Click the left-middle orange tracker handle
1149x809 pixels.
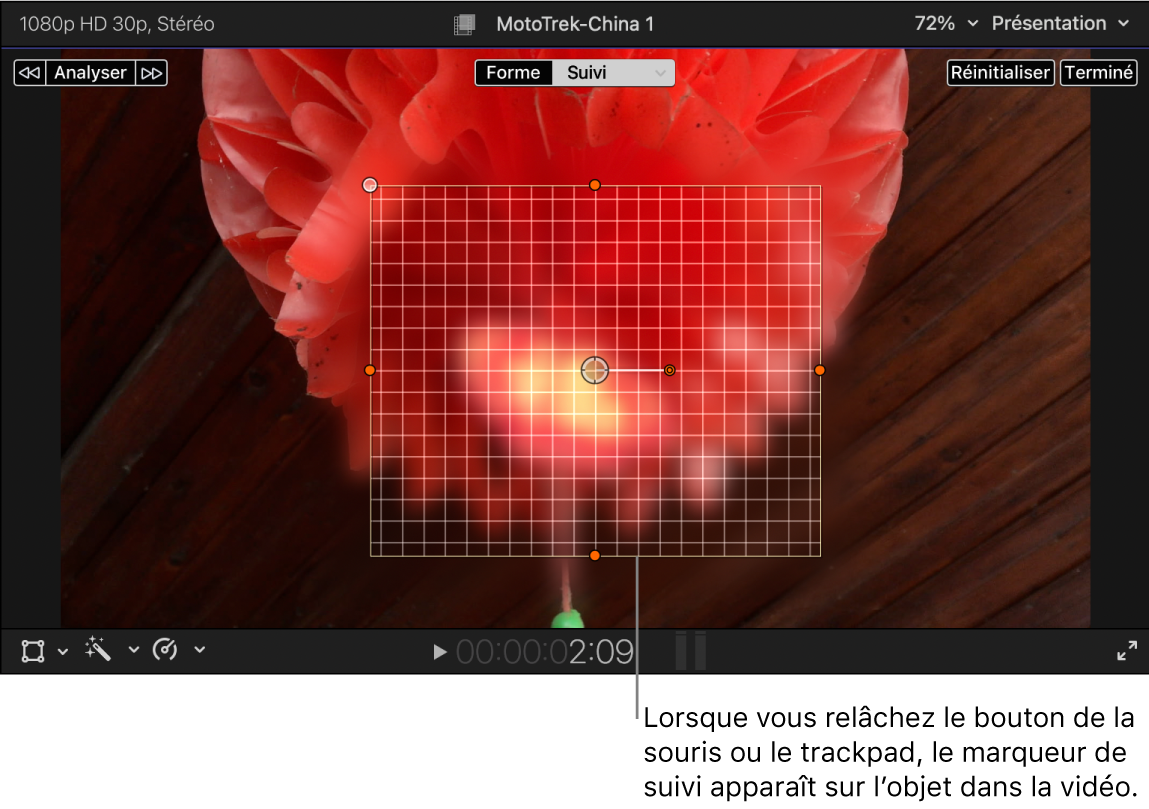tap(370, 371)
